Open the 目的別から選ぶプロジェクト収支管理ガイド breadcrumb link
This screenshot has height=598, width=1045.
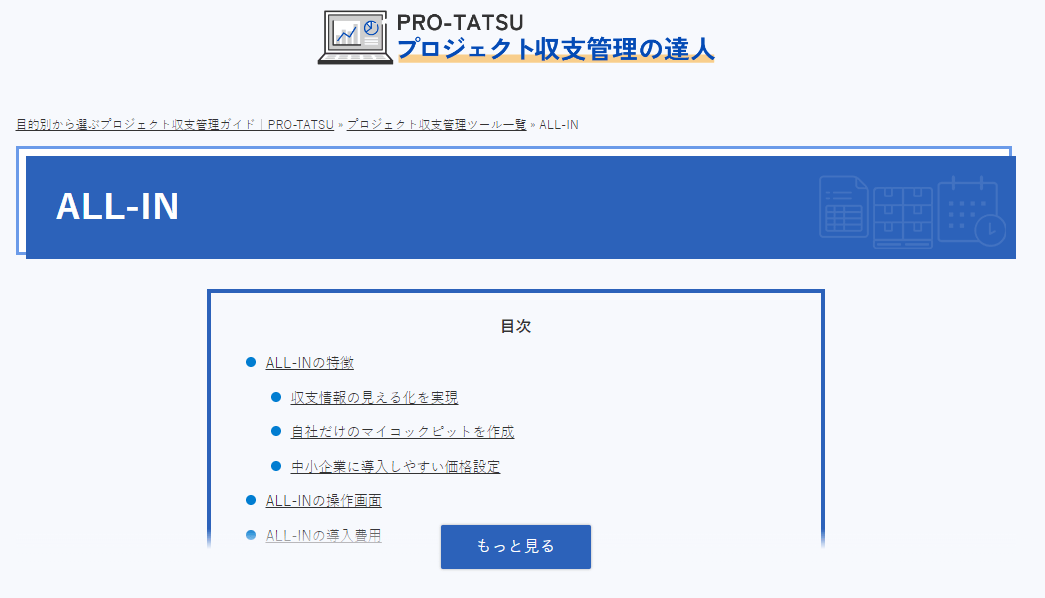174,125
